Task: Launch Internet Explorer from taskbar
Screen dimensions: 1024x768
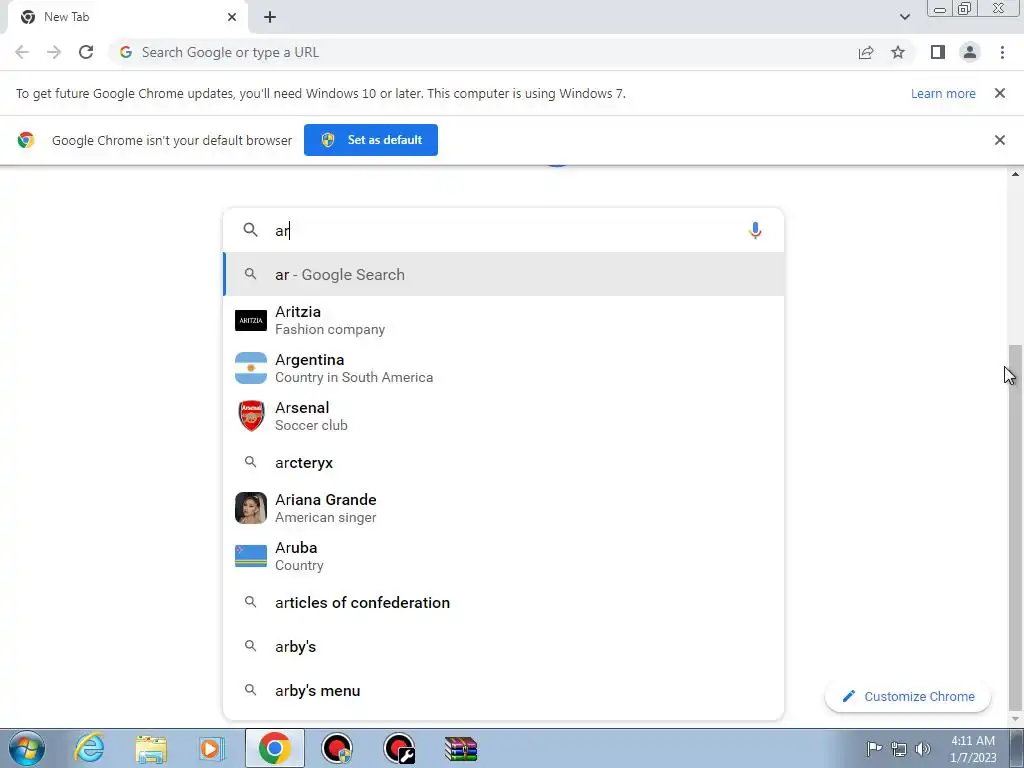Action: 89,748
